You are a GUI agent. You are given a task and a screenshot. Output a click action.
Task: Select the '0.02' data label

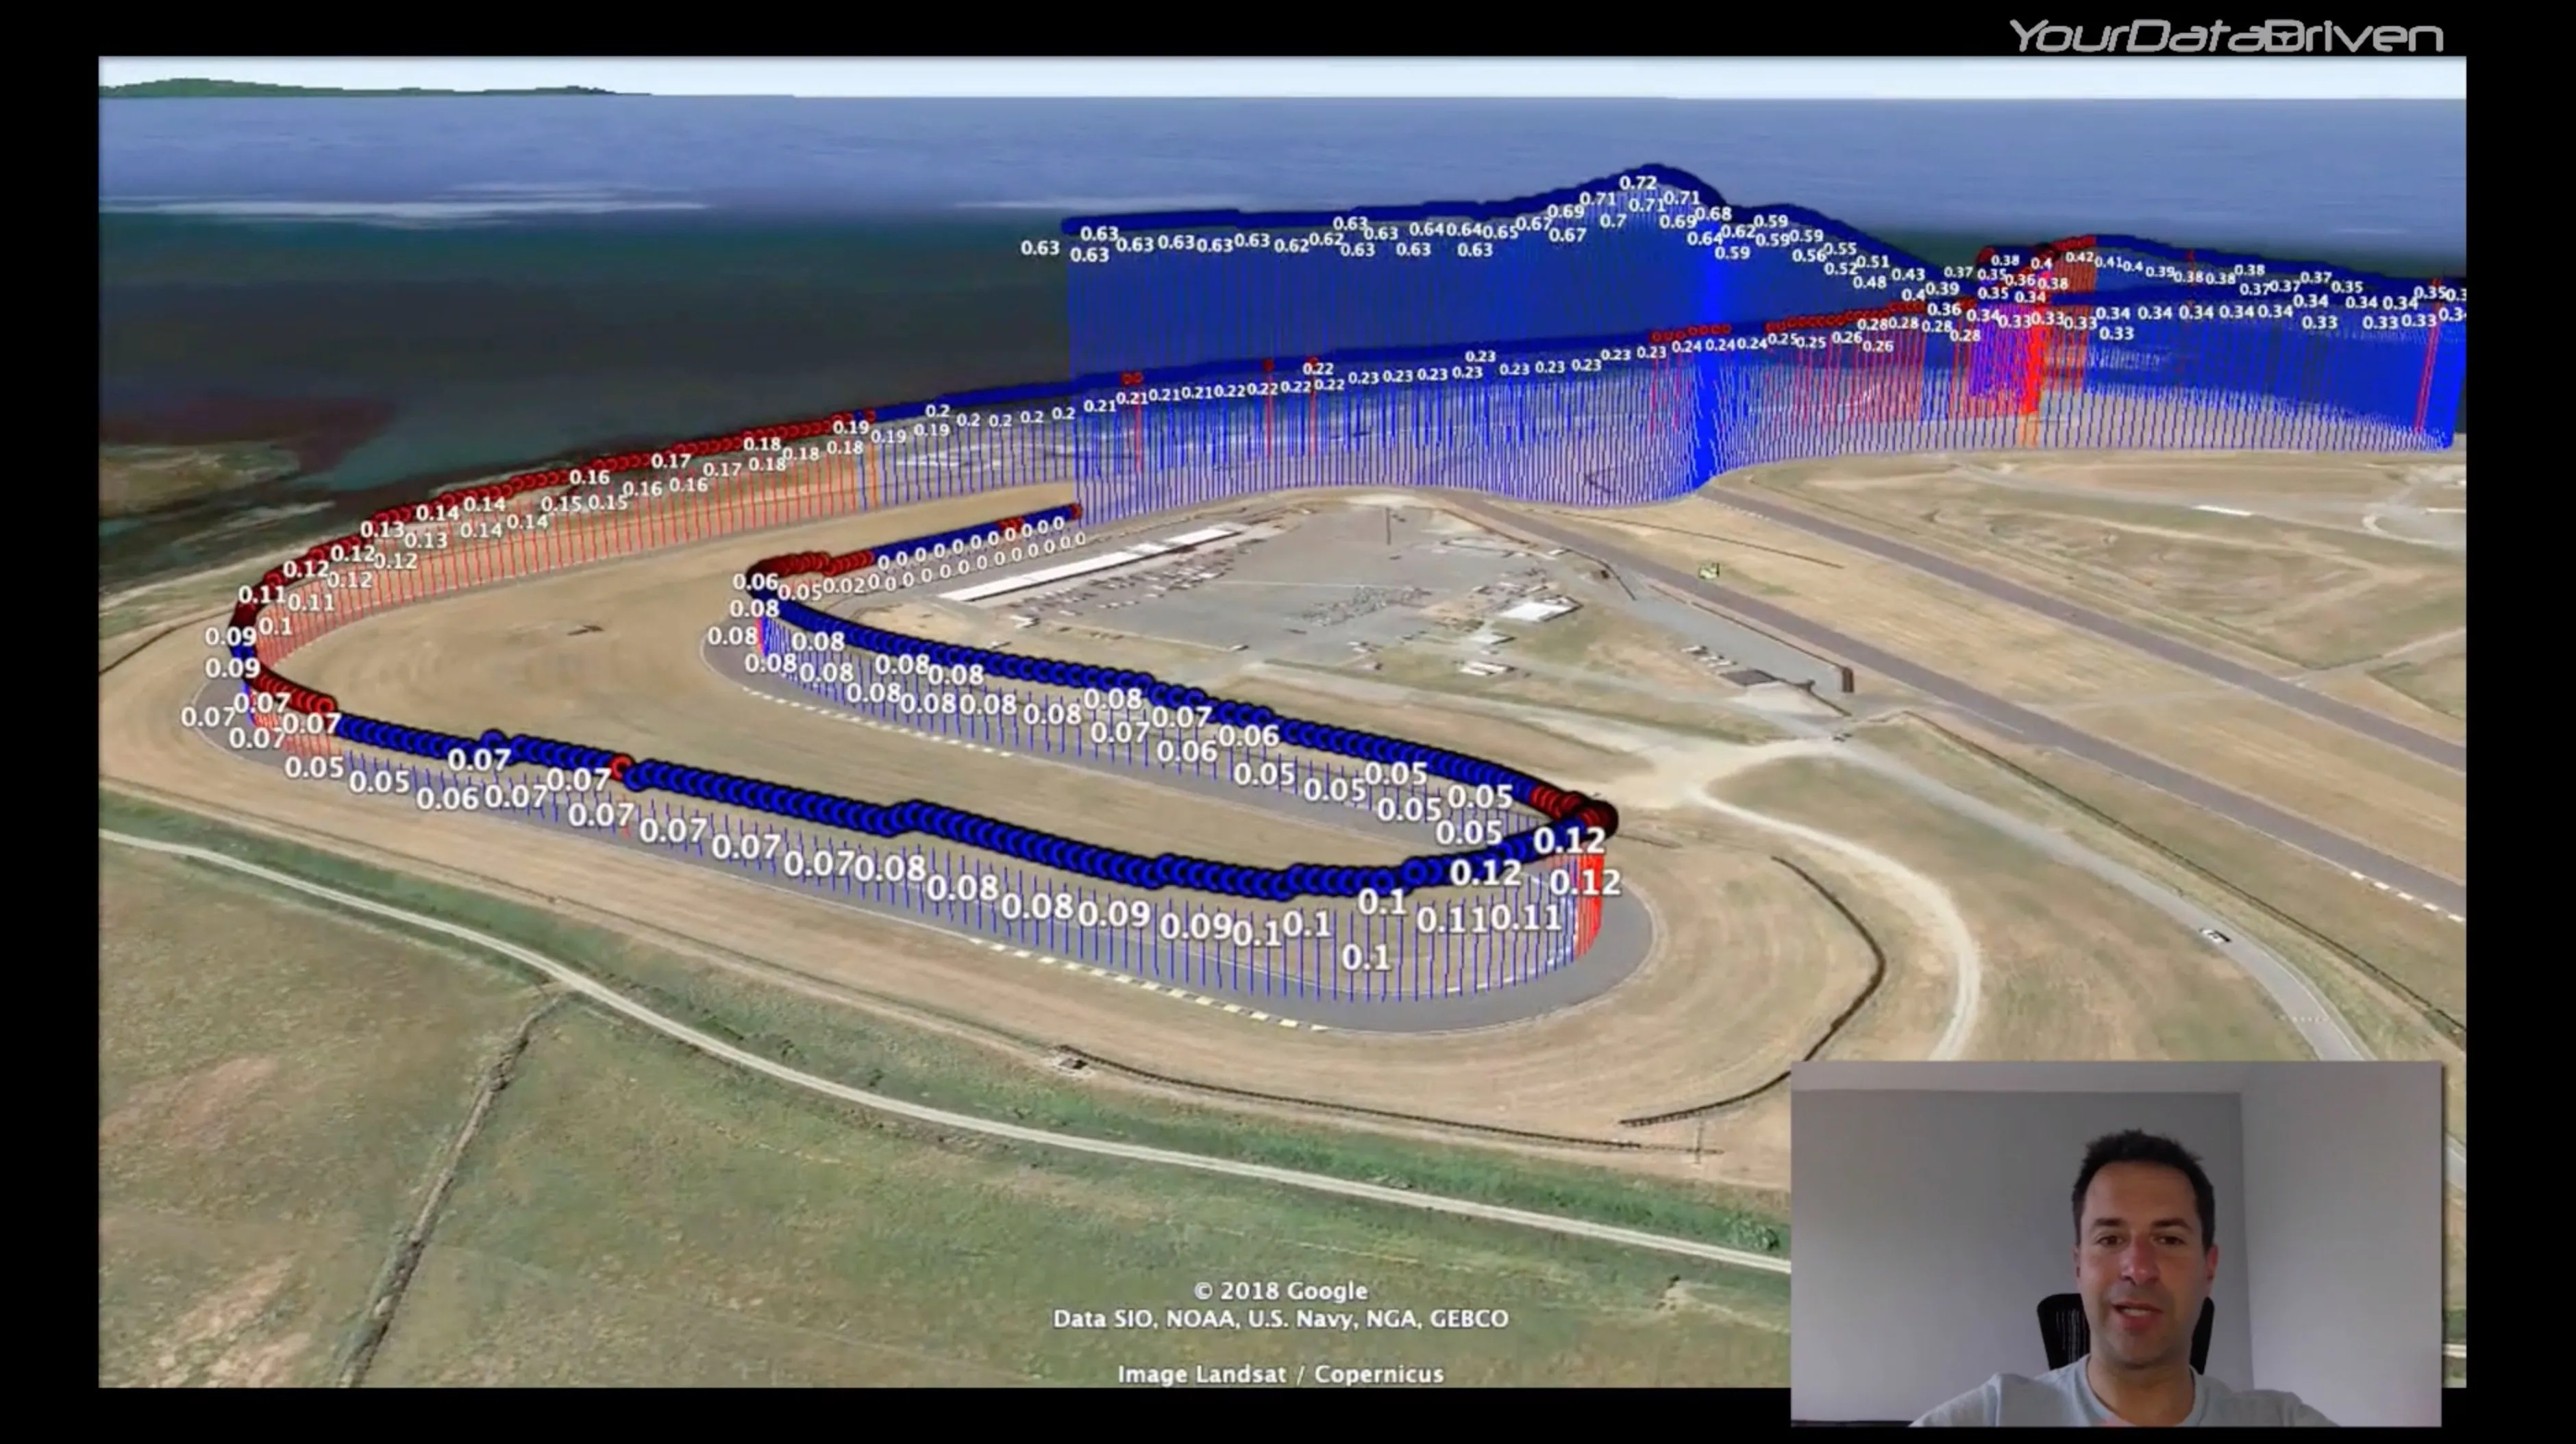coord(845,586)
